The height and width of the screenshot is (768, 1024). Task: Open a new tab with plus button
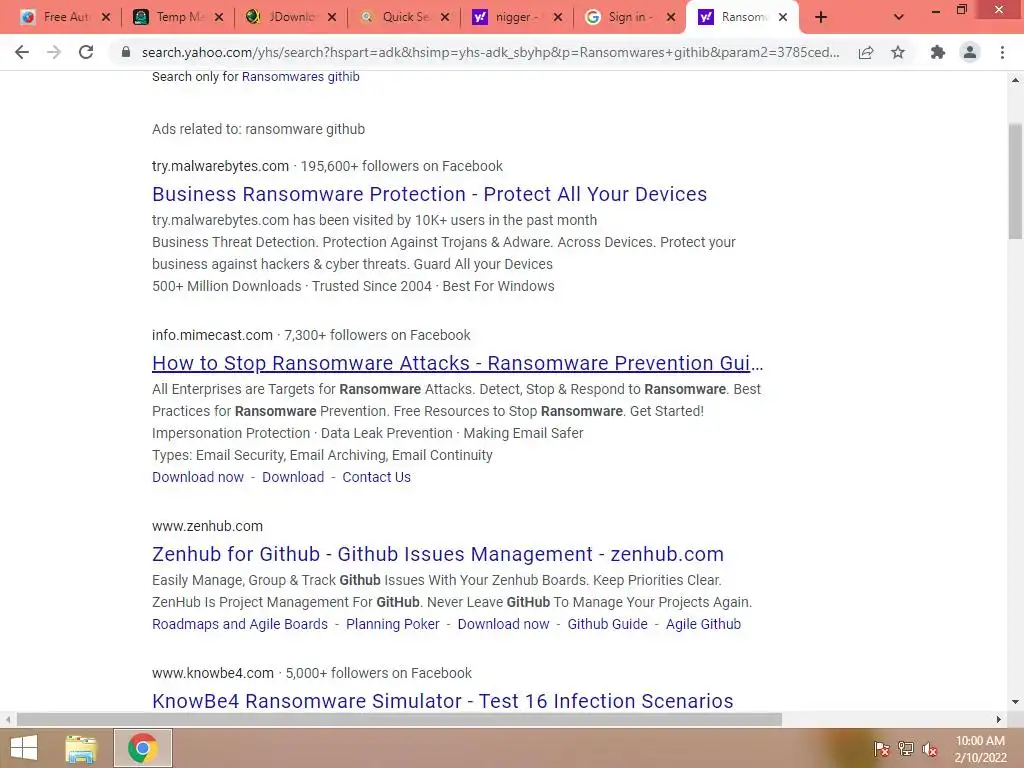click(x=821, y=18)
